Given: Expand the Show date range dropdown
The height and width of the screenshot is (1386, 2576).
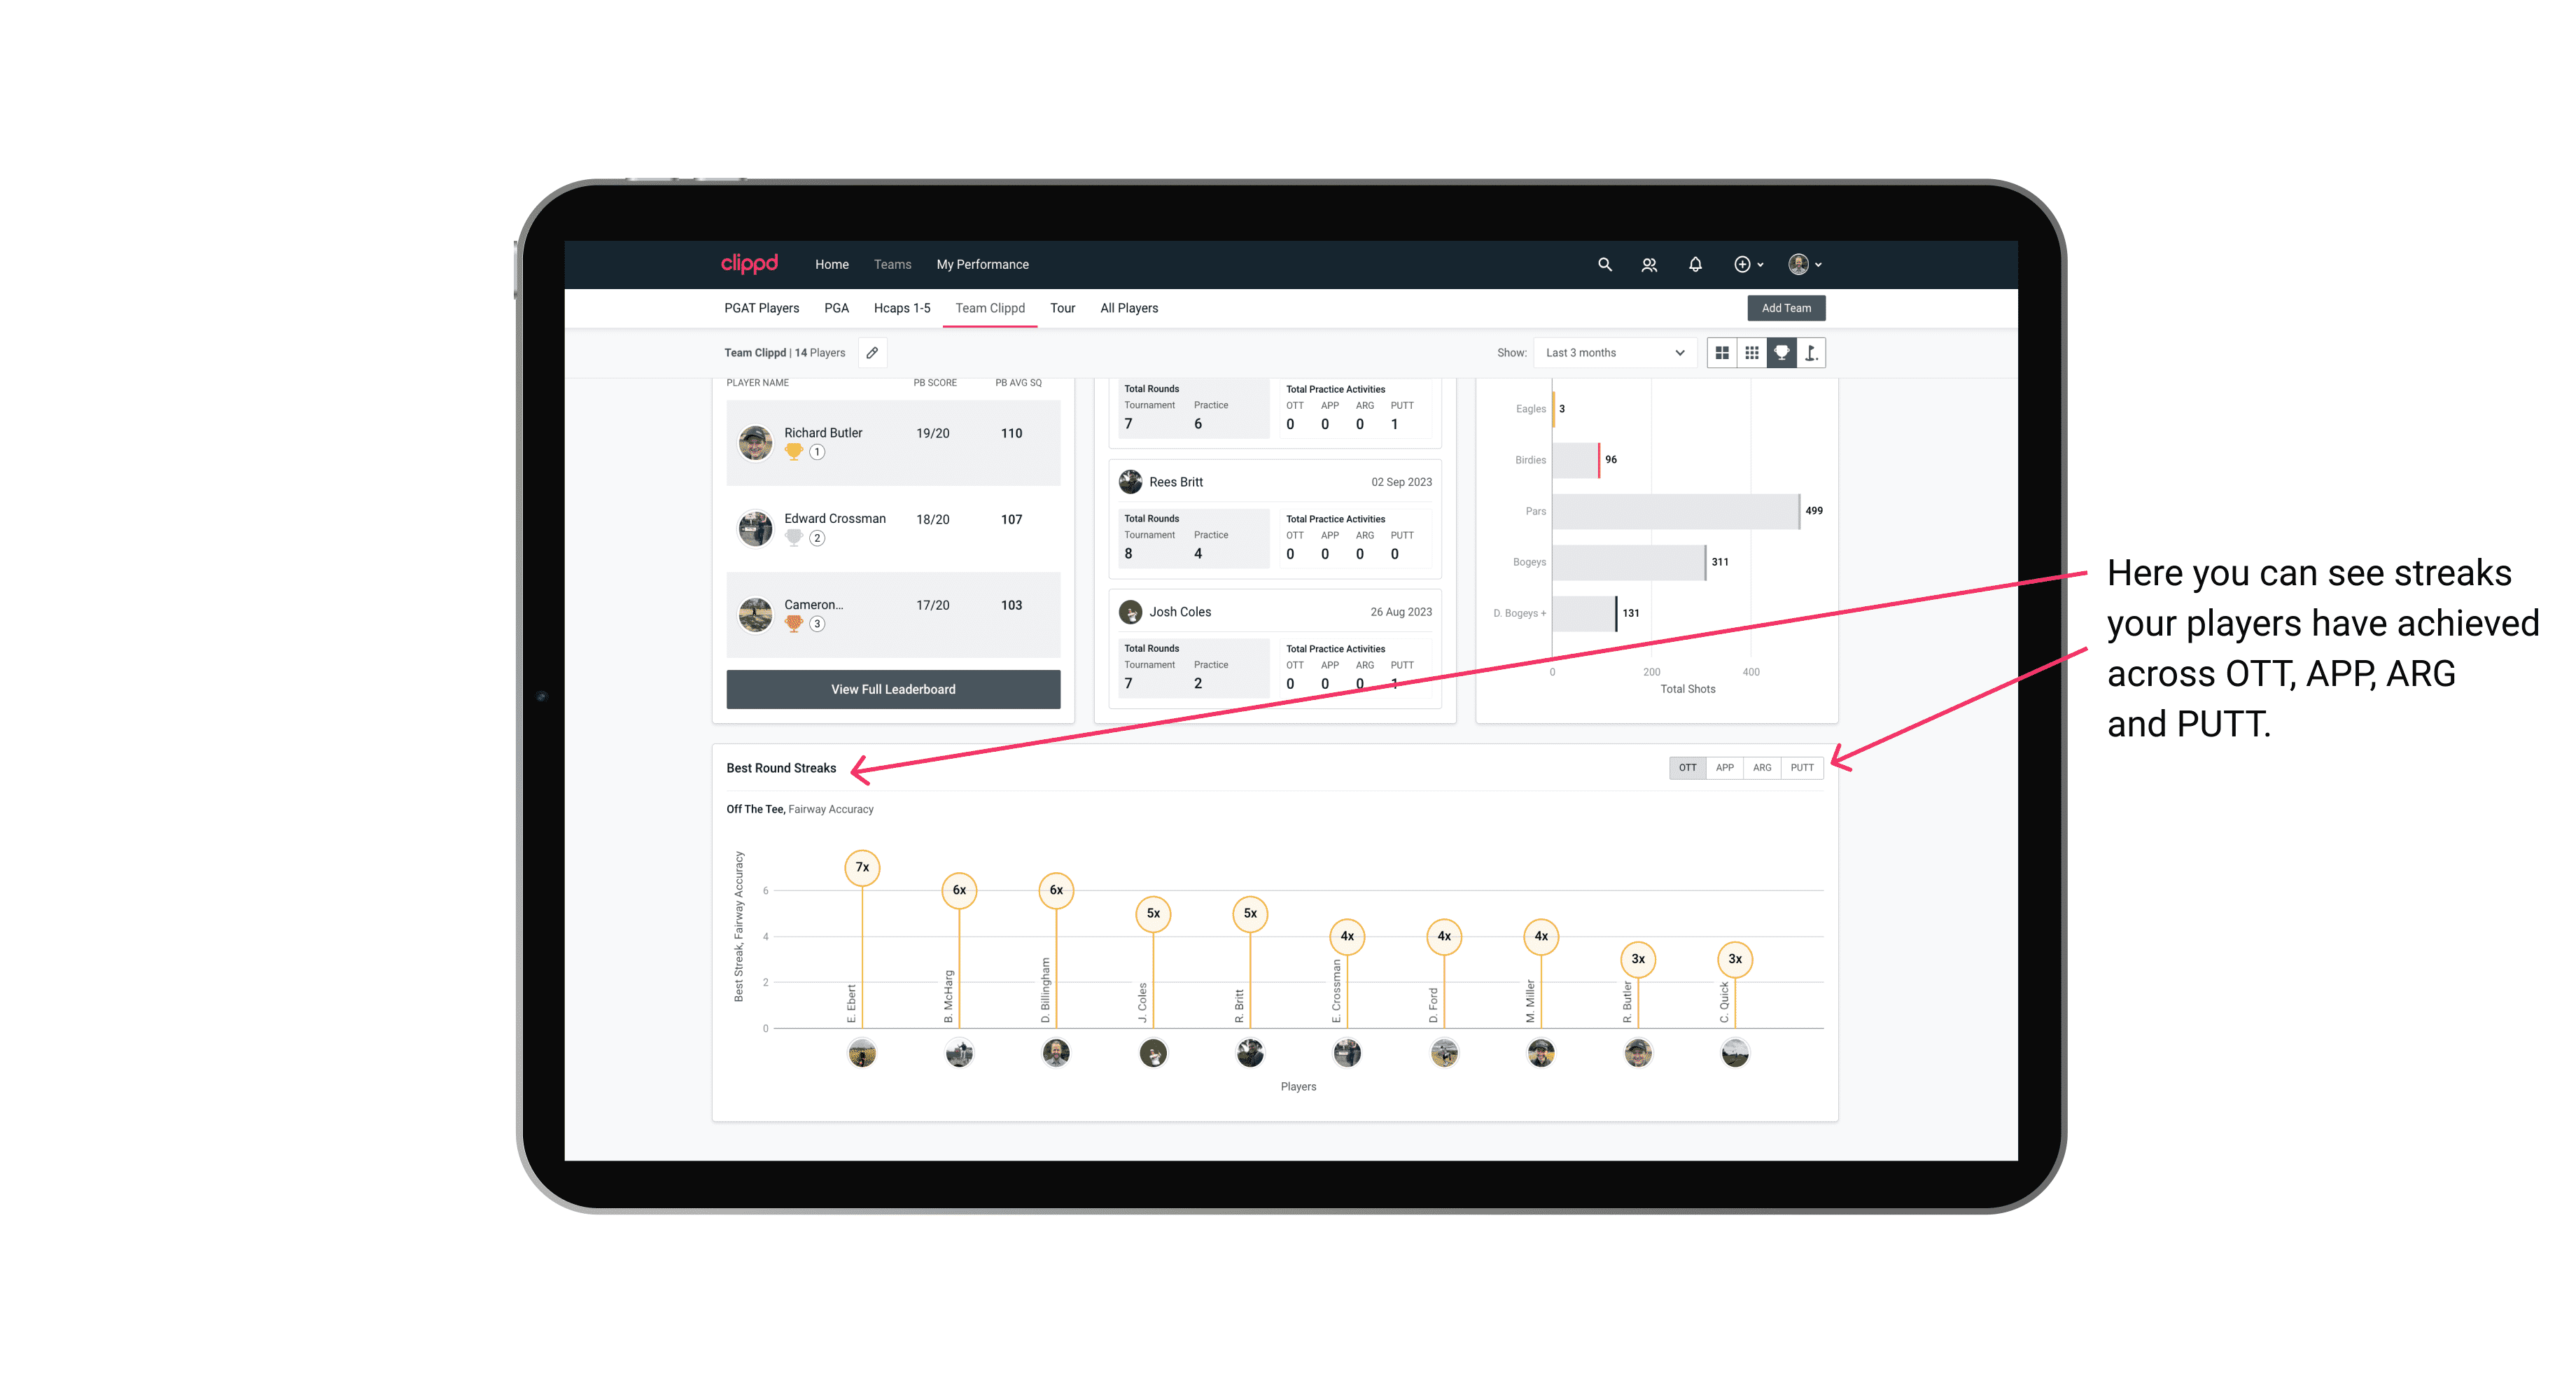Looking at the screenshot, I should 1612,353.
